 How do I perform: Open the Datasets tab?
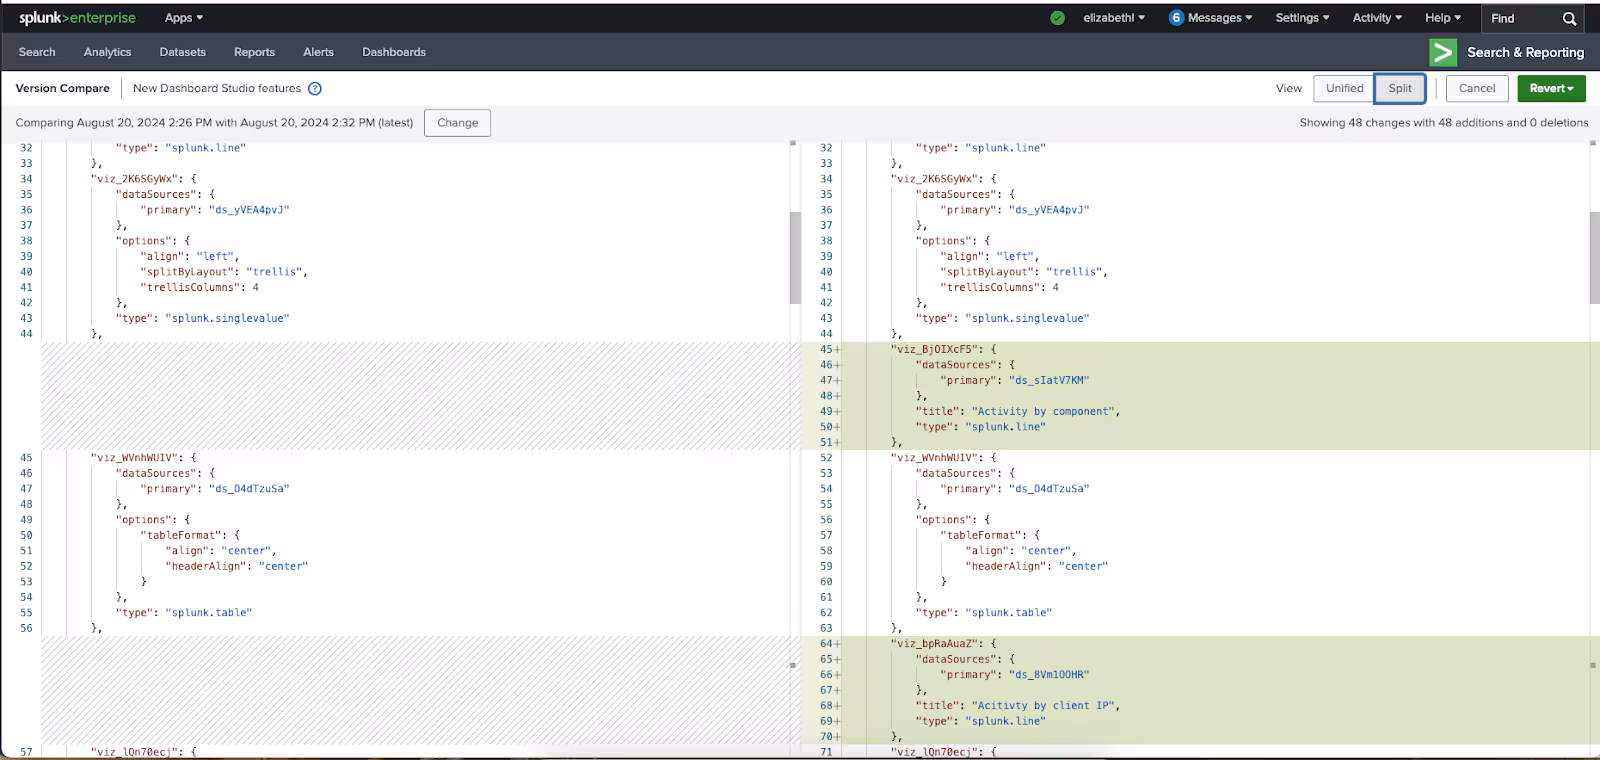183,52
